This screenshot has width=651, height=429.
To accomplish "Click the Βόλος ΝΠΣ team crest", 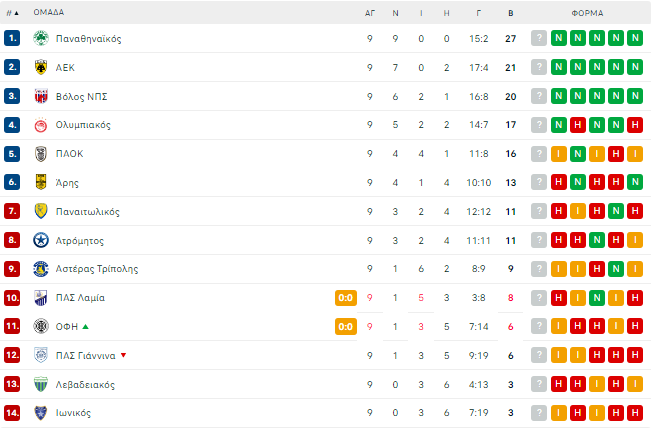I will pyautogui.click(x=41, y=96).
